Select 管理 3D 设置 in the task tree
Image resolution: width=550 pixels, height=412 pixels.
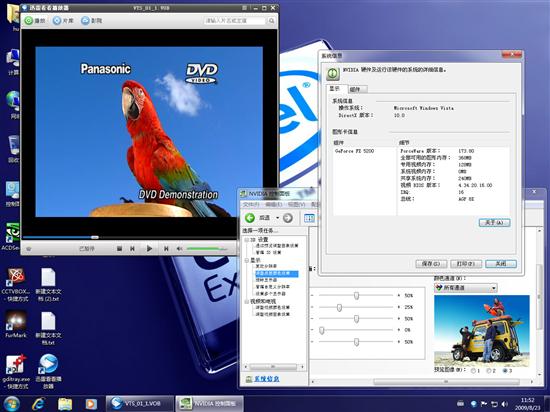point(268,252)
